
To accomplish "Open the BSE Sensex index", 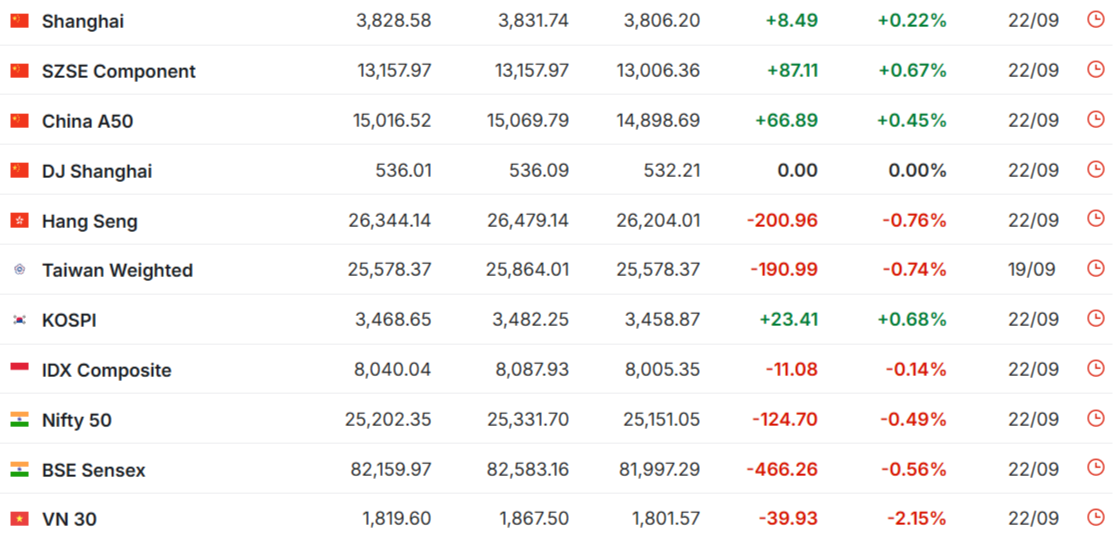I will coord(94,471).
